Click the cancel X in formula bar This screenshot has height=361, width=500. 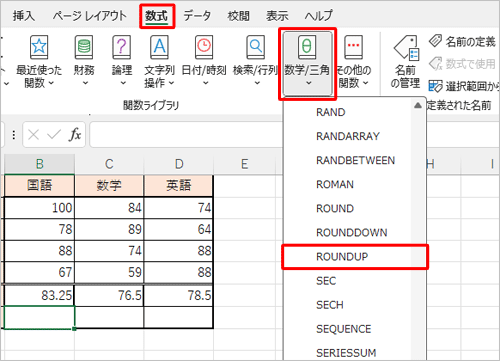pos(34,135)
